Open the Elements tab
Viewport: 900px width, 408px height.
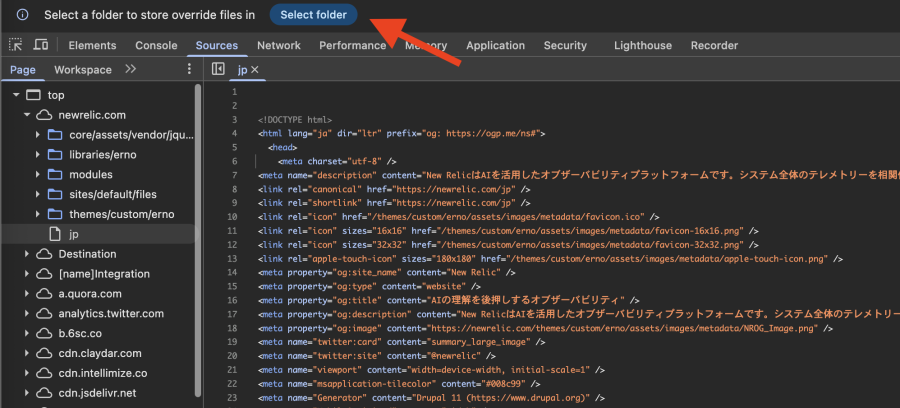92,45
